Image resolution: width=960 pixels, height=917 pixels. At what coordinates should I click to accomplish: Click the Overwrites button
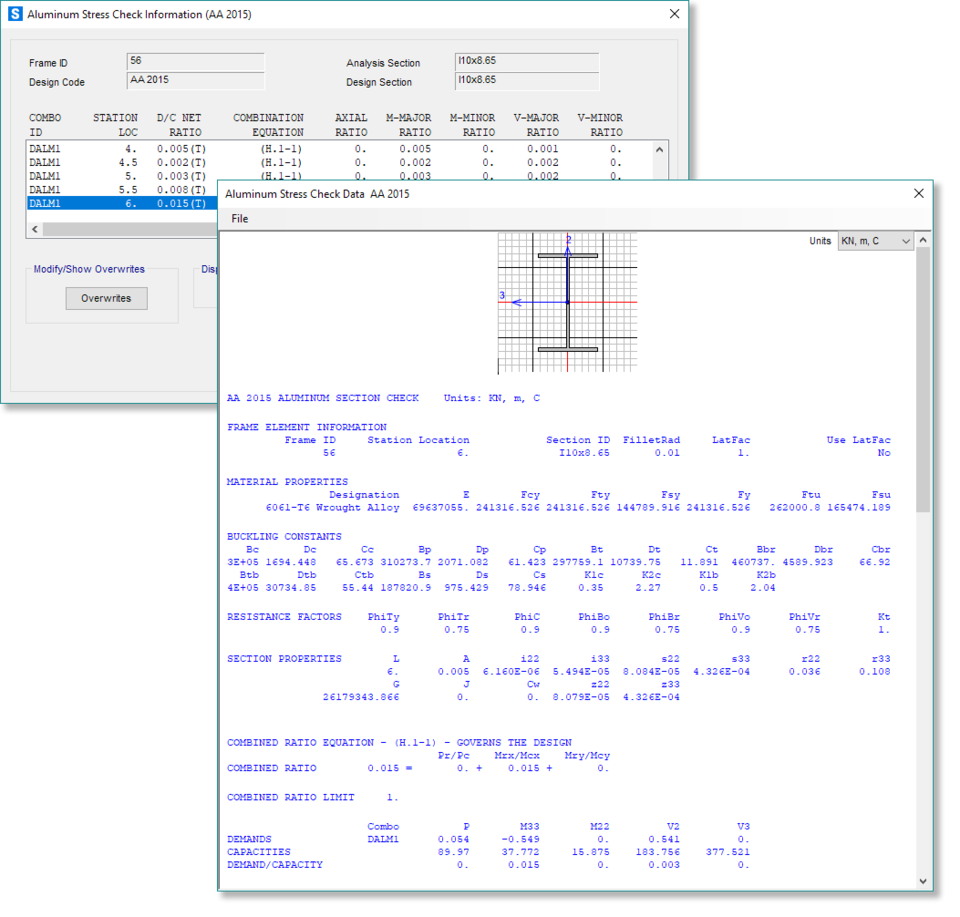click(x=106, y=298)
